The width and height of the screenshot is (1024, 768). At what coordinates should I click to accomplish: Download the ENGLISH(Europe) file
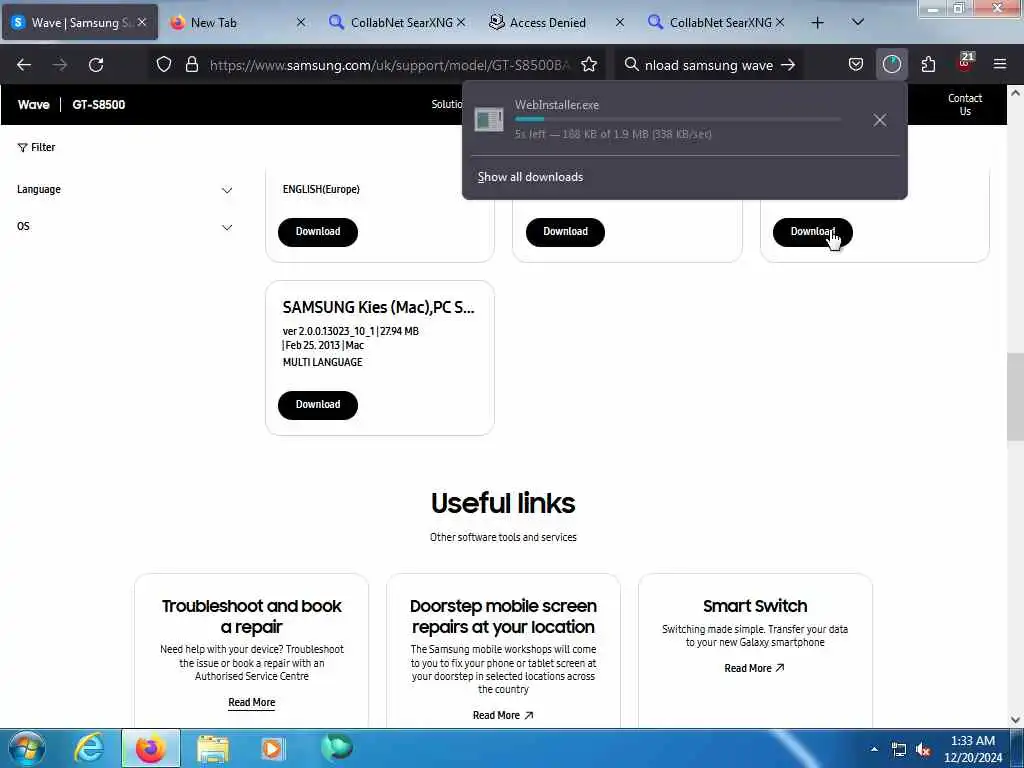coord(318,232)
